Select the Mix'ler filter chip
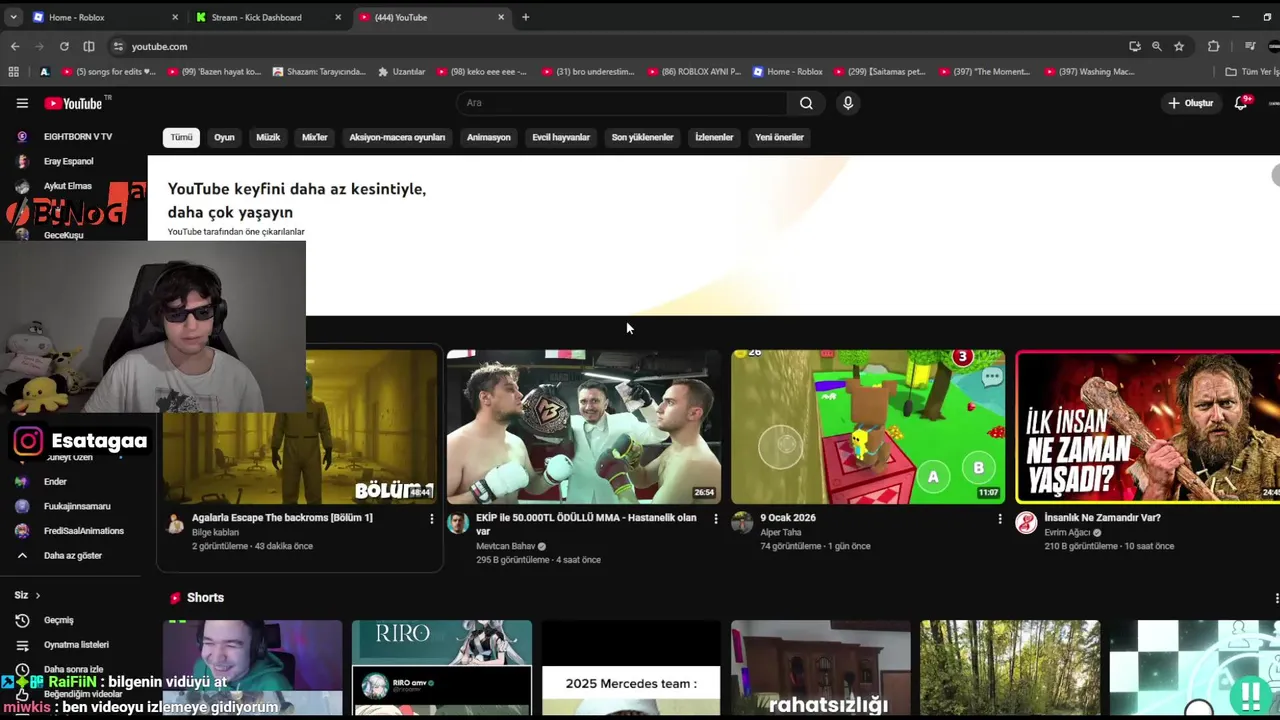This screenshot has width=1280, height=720. click(x=315, y=137)
